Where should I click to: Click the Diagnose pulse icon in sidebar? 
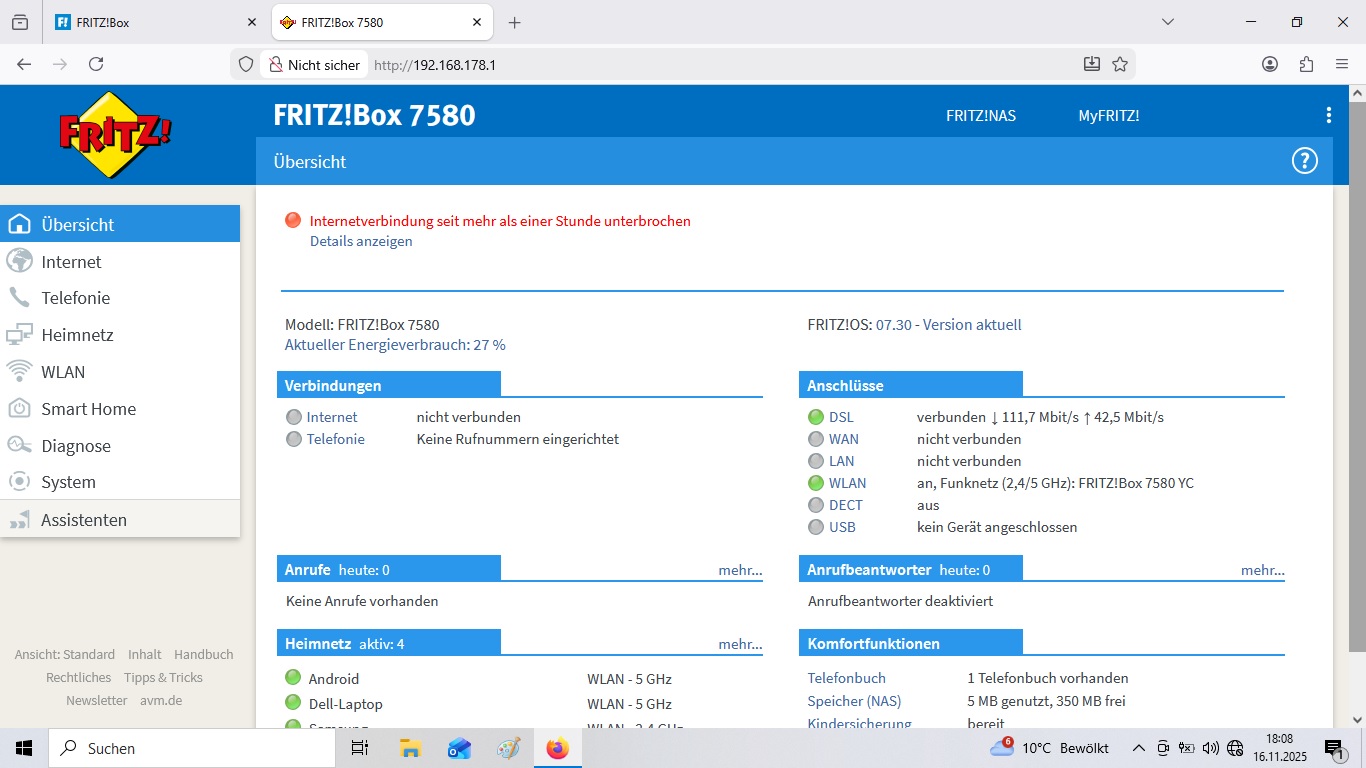pos(19,445)
